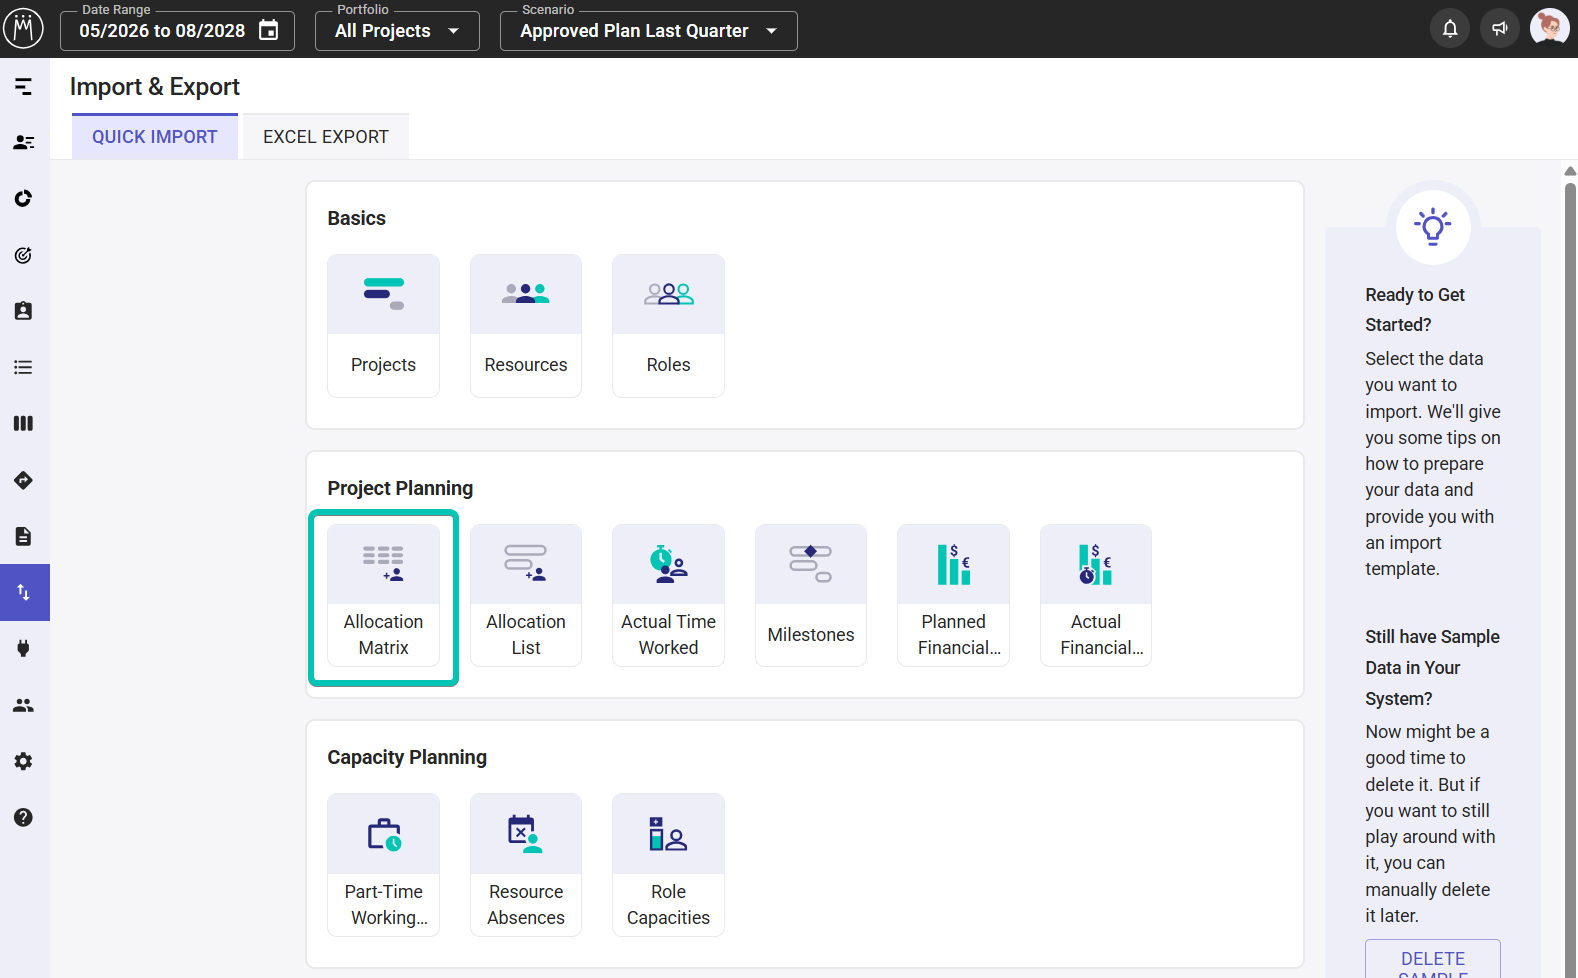
Task: Open the announcements megaphone icon
Action: coord(1500,29)
